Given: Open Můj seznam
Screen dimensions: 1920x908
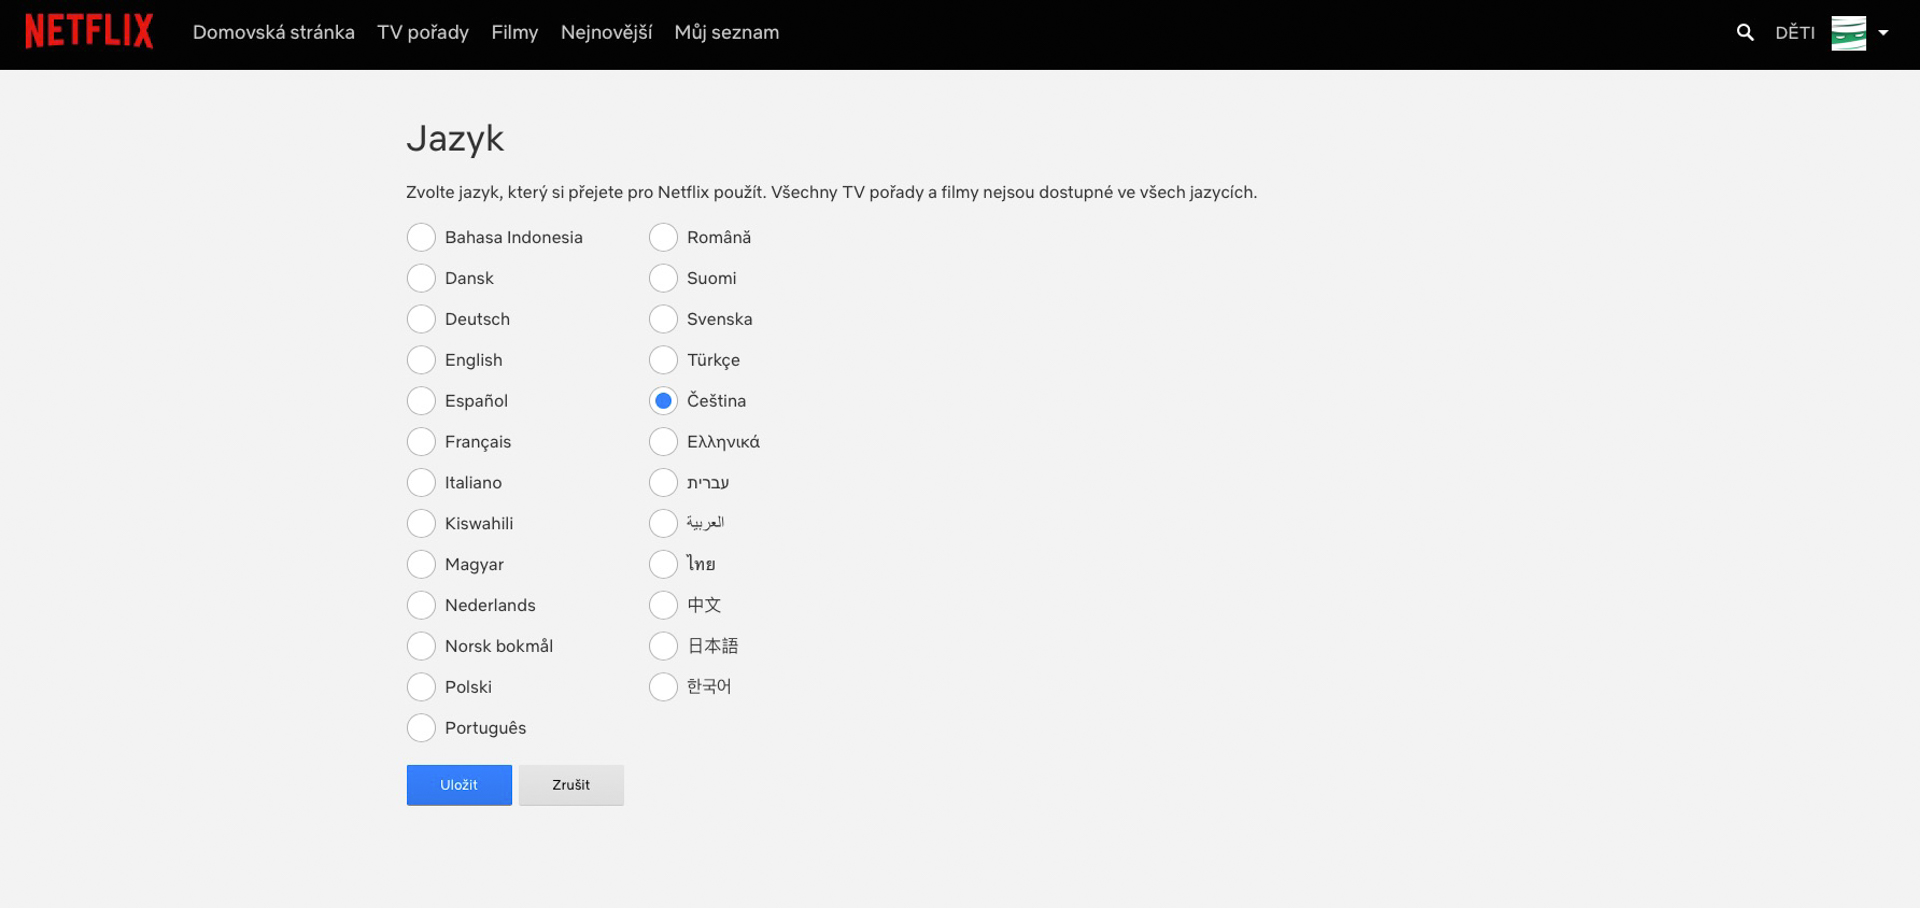Looking at the screenshot, I should coord(727,32).
